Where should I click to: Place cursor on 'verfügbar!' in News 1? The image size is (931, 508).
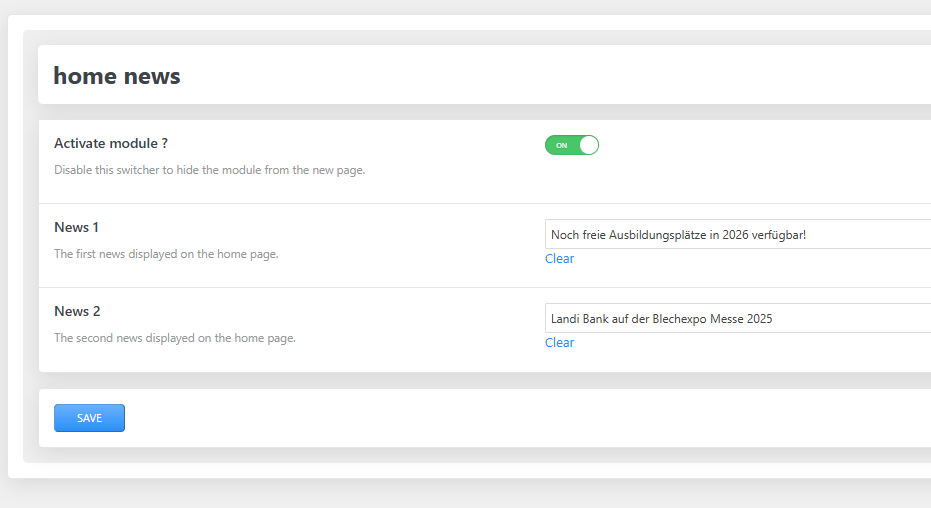(x=777, y=235)
